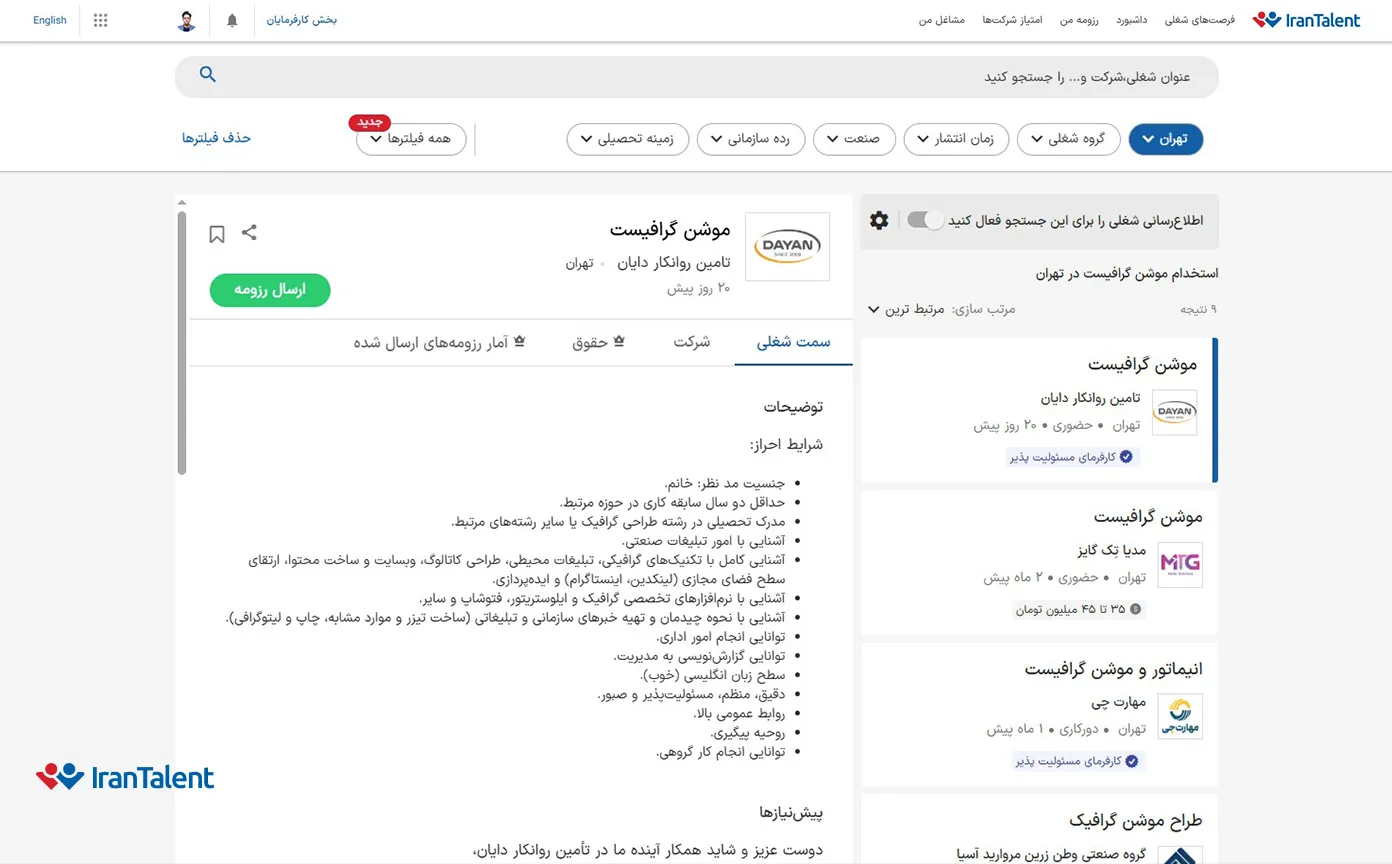
Task: Bookmark the موشن گرافیست job posting
Action: click(x=217, y=233)
